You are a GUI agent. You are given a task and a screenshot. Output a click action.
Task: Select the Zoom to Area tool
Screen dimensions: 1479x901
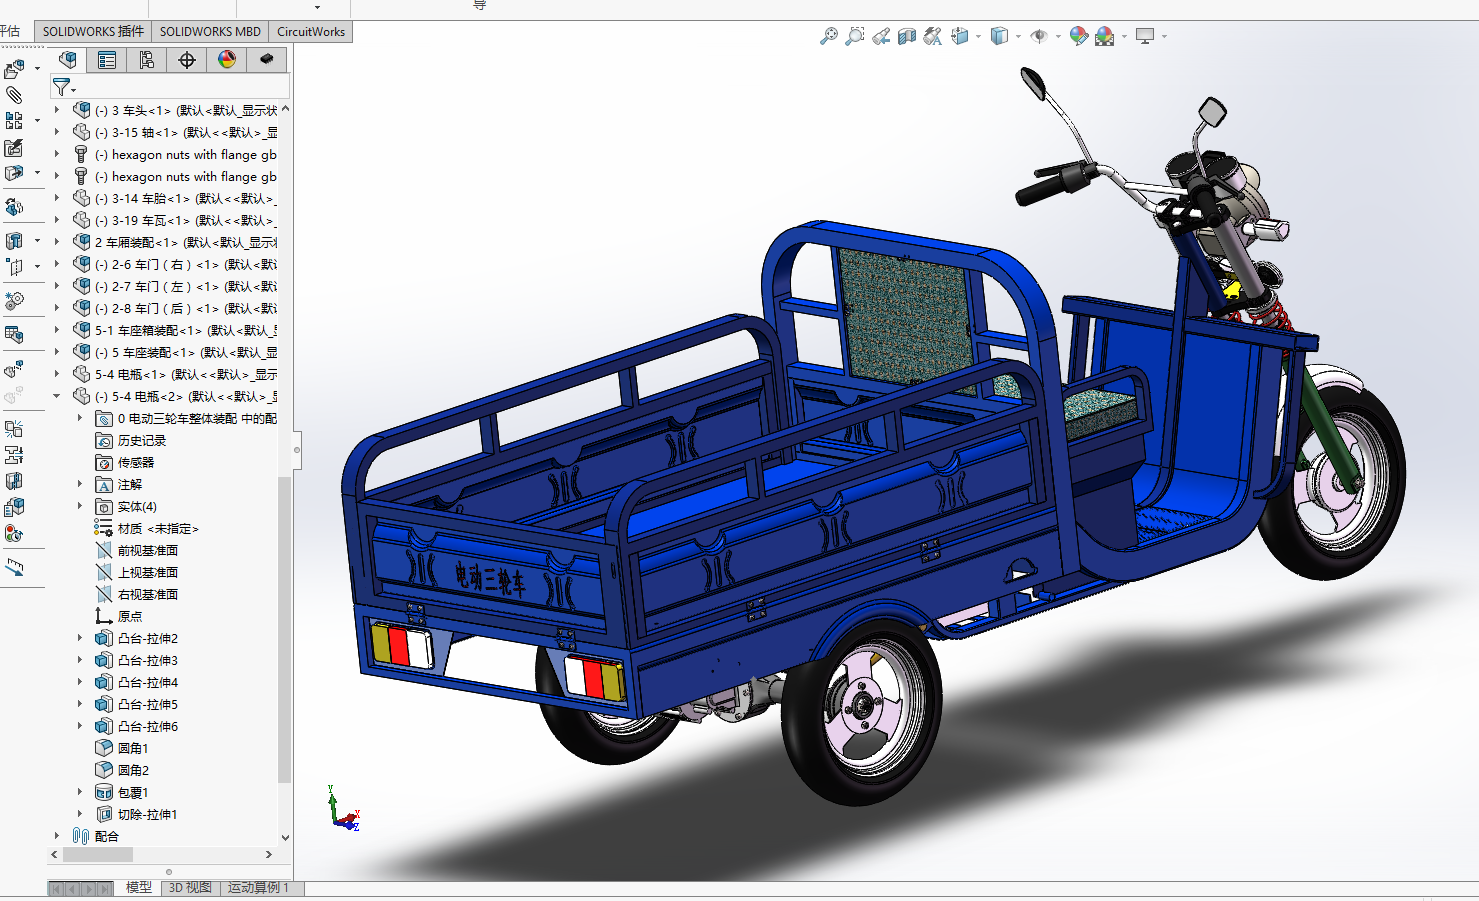coord(855,36)
